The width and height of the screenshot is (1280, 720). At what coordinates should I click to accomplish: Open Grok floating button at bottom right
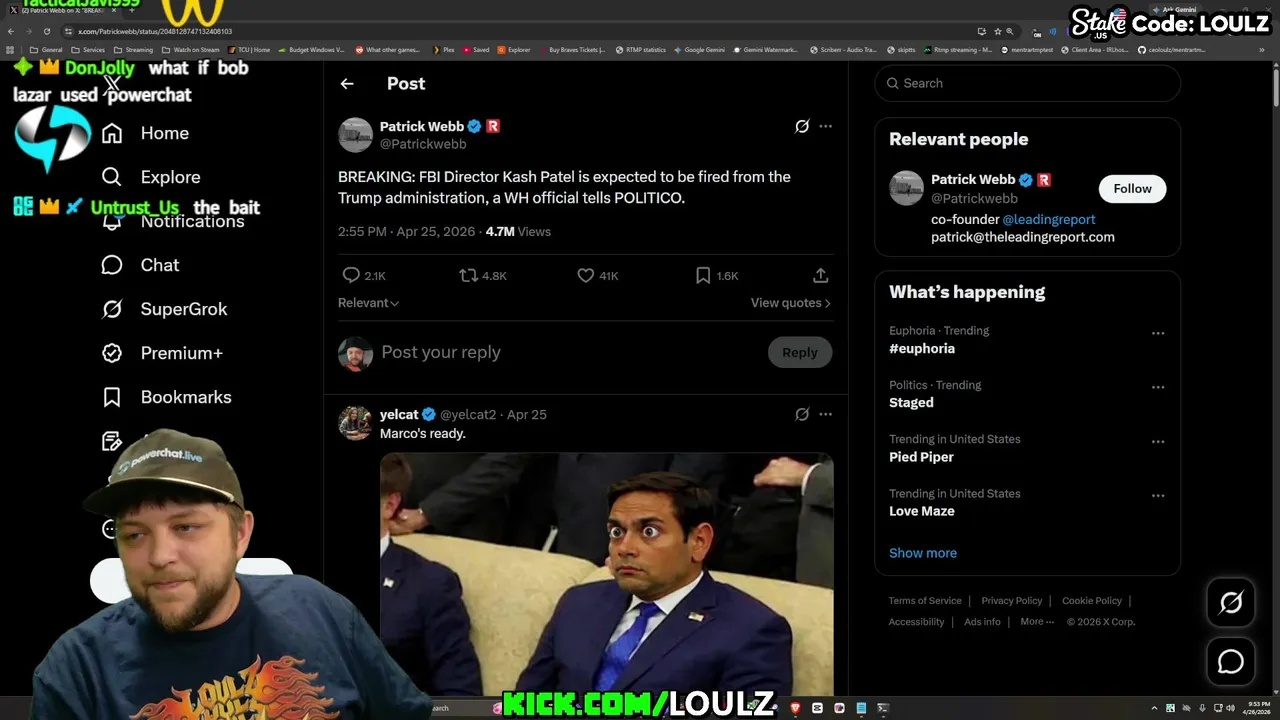[x=1231, y=602]
